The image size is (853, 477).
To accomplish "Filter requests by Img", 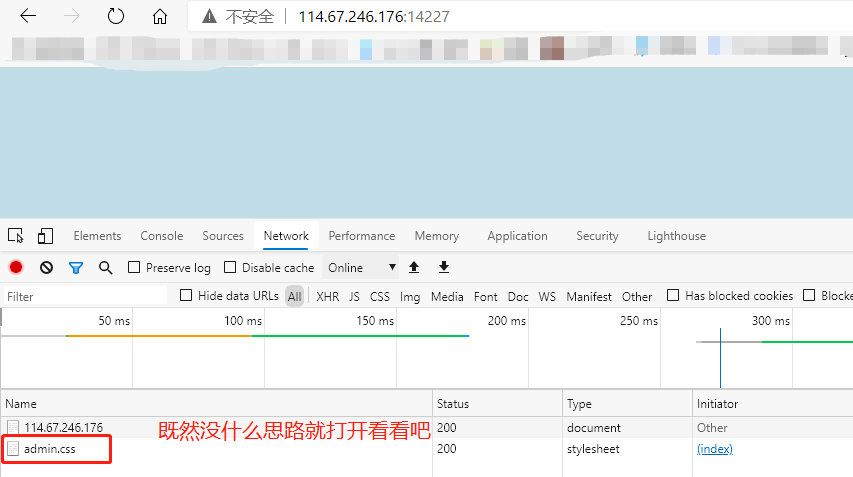I will (x=410, y=297).
